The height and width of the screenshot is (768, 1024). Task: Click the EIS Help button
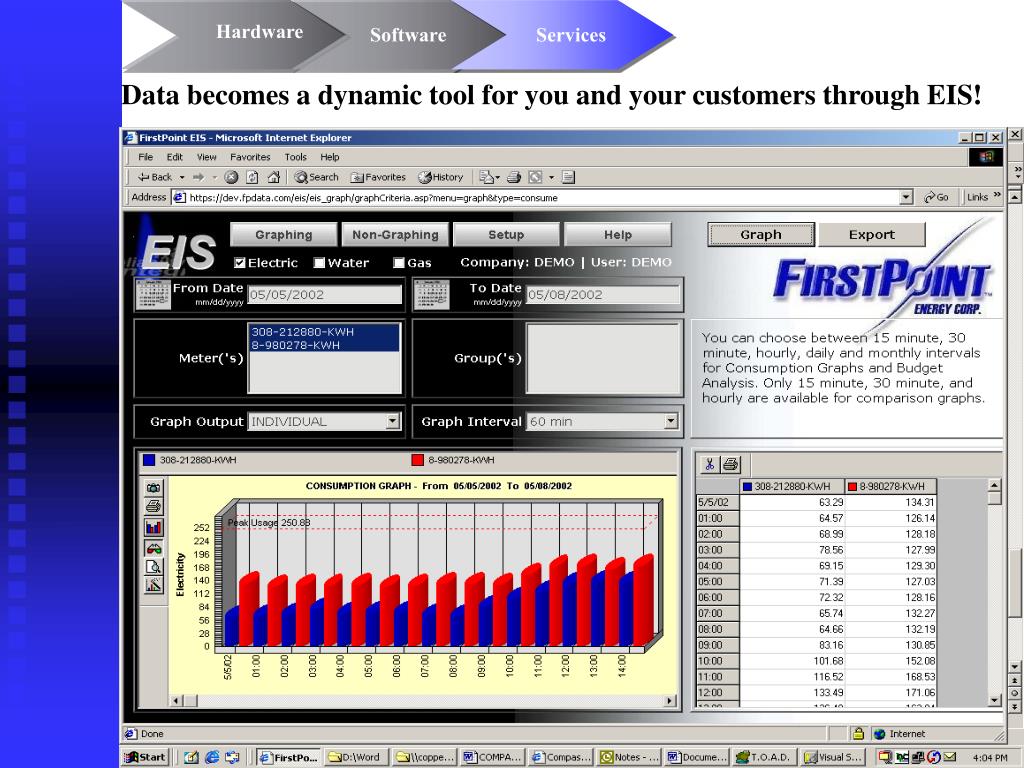click(x=618, y=234)
